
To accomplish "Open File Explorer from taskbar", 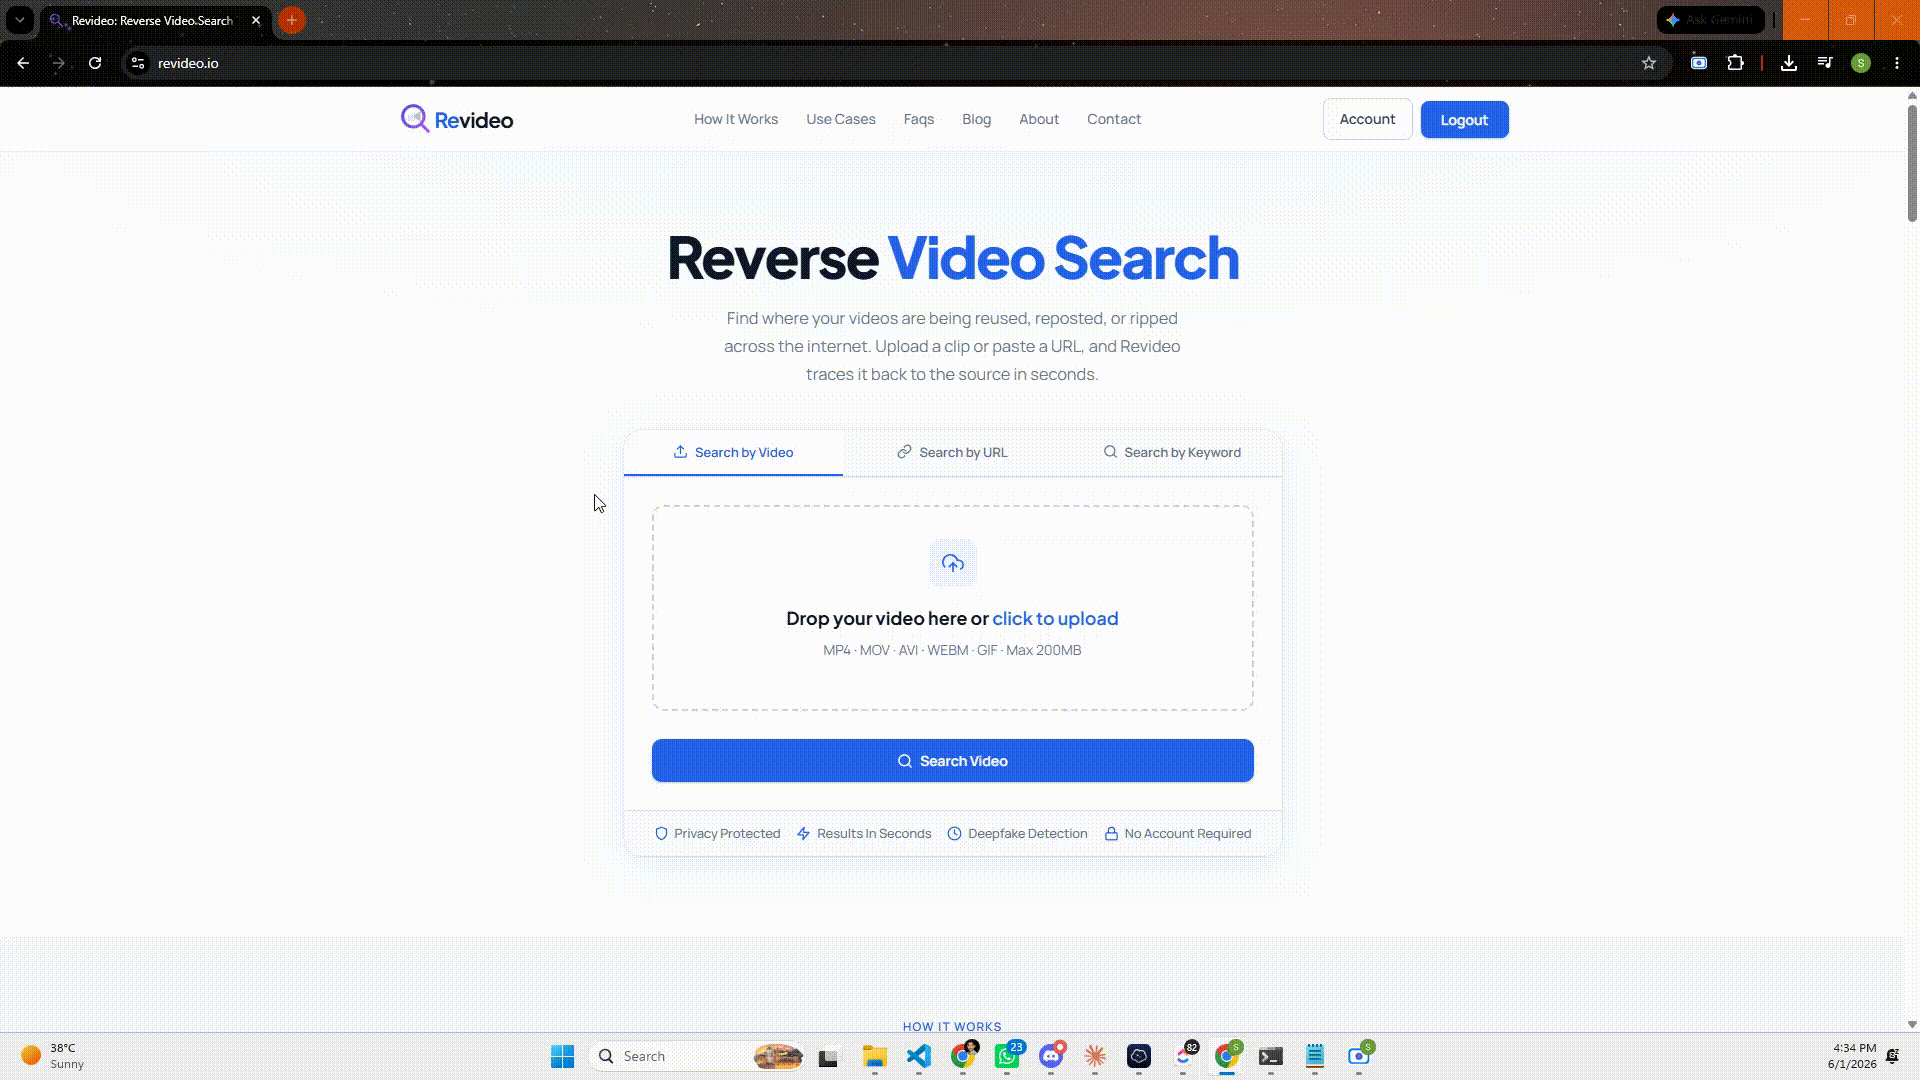I will [x=875, y=1056].
